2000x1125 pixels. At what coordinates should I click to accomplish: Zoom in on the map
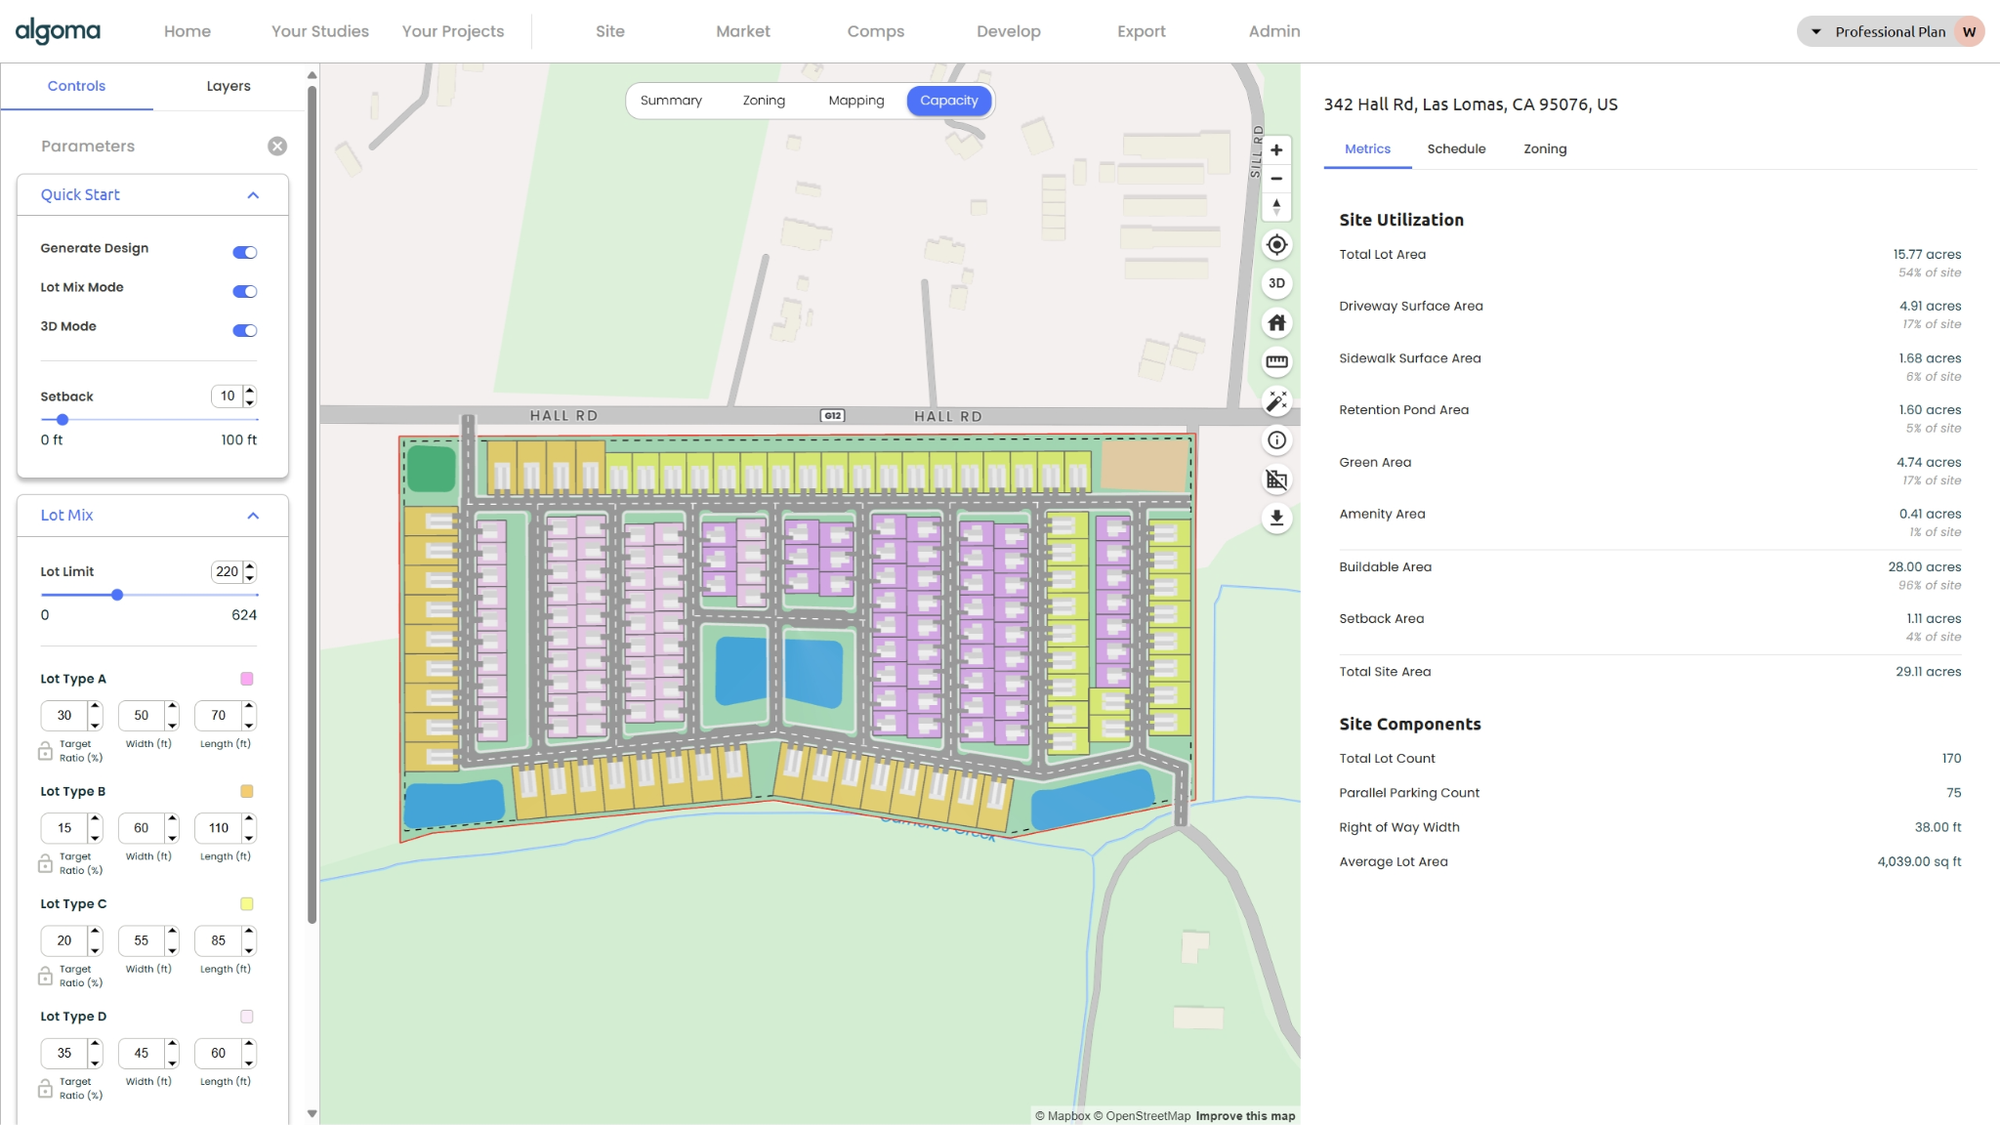(x=1276, y=150)
